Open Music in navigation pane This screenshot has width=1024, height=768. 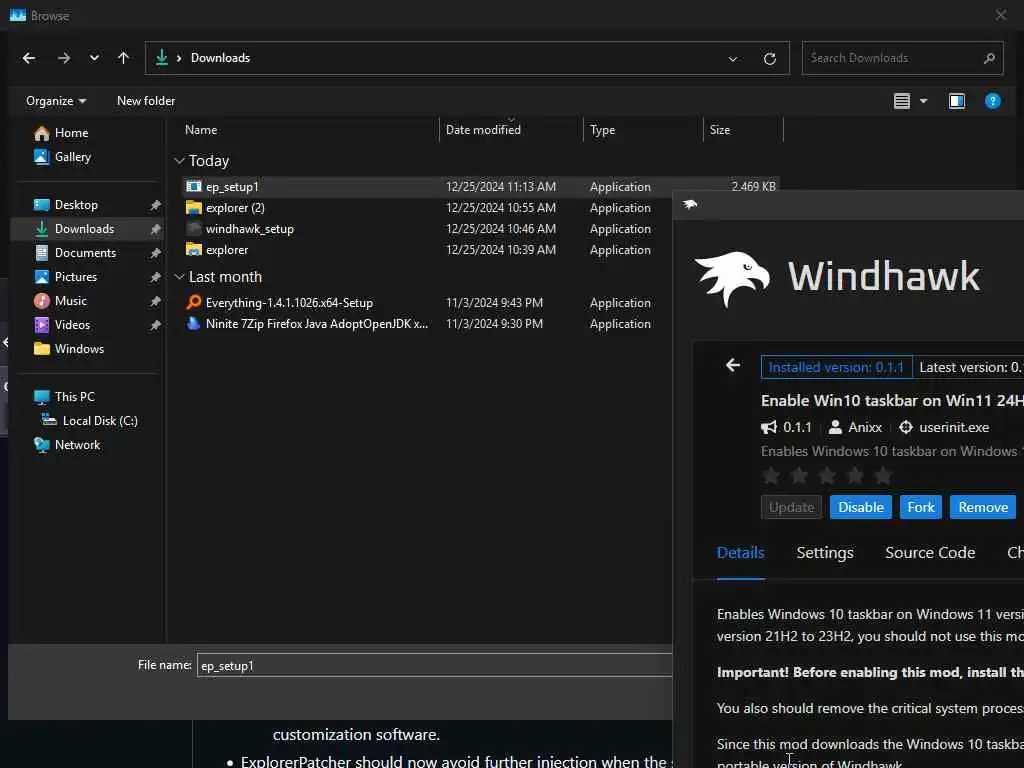(x=70, y=301)
